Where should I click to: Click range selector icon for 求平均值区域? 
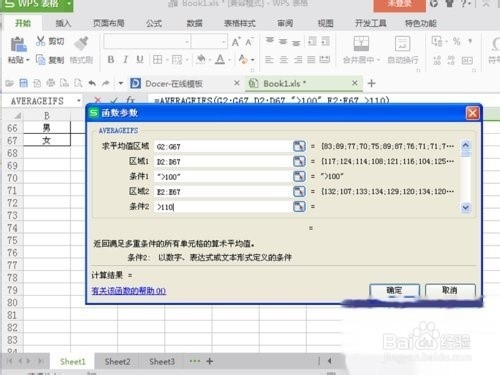(299, 146)
